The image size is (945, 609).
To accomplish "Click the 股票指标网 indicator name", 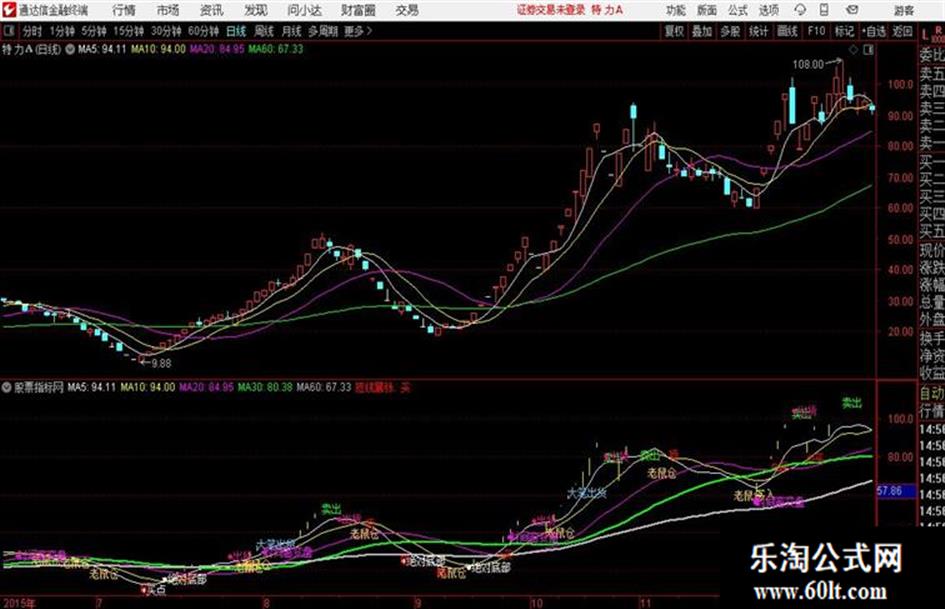I will pyautogui.click(x=39, y=387).
